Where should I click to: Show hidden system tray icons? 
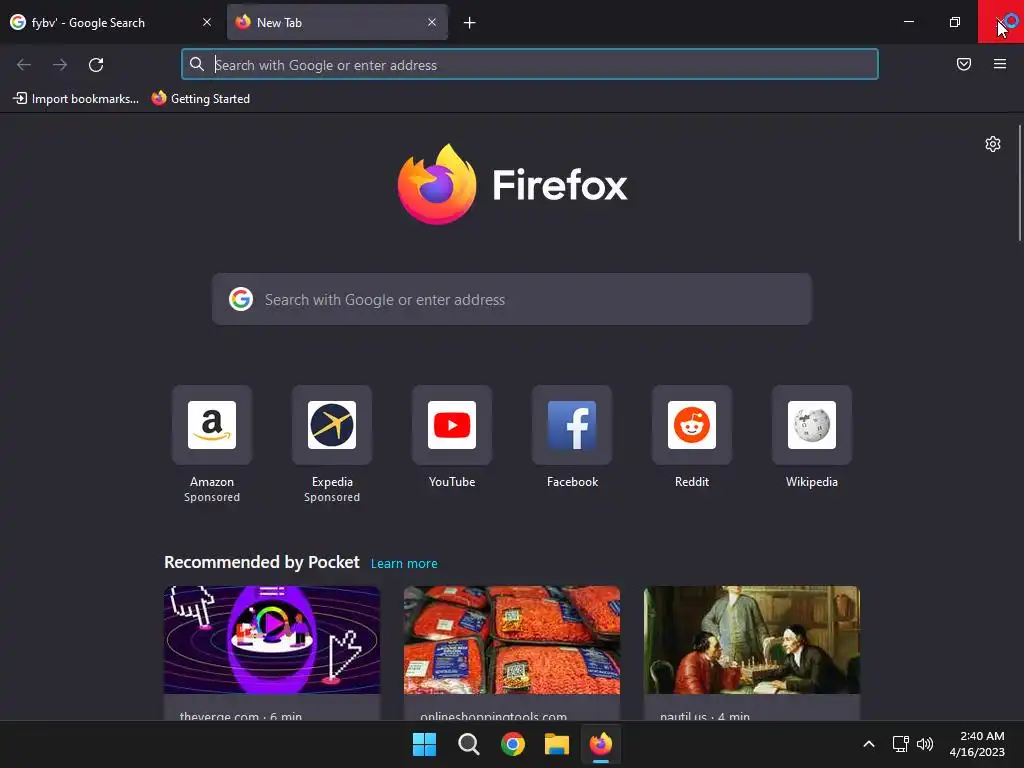click(869, 744)
